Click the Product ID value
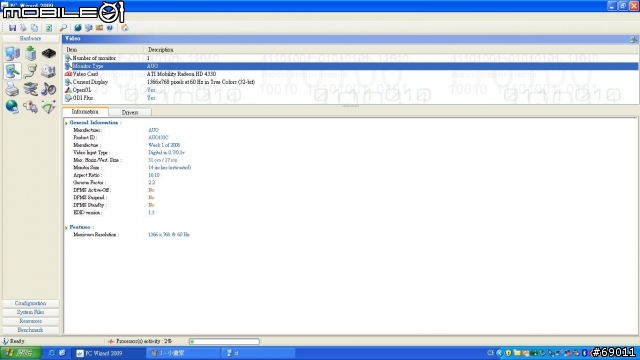The image size is (640, 360). [x=158, y=138]
